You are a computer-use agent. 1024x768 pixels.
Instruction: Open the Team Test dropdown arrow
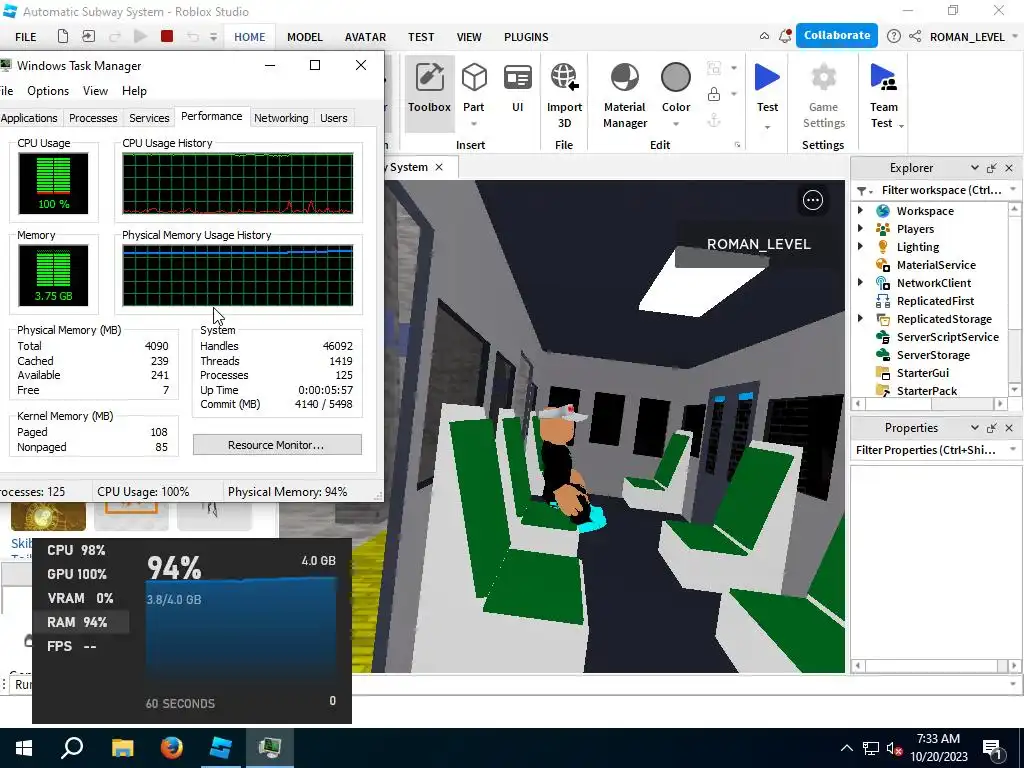point(901,125)
